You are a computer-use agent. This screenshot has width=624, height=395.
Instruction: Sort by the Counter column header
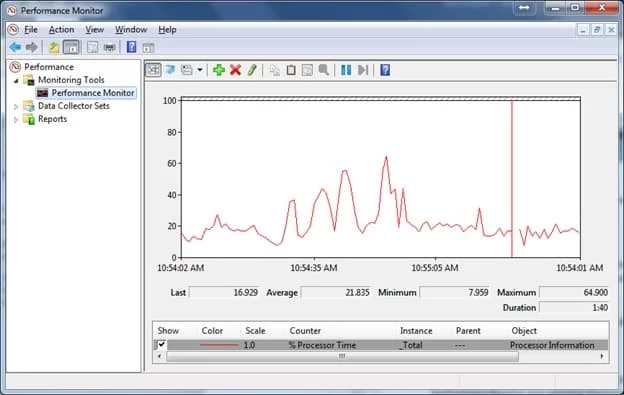coord(305,331)
